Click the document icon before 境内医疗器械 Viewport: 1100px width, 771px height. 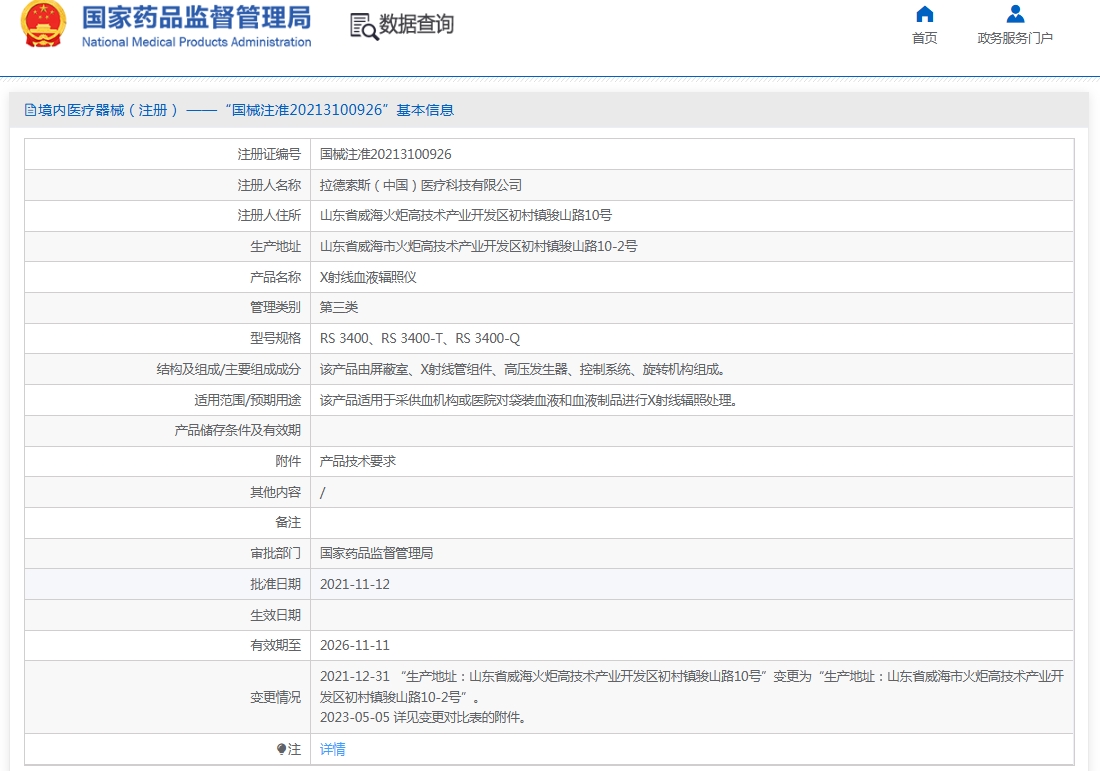[30, 110]
